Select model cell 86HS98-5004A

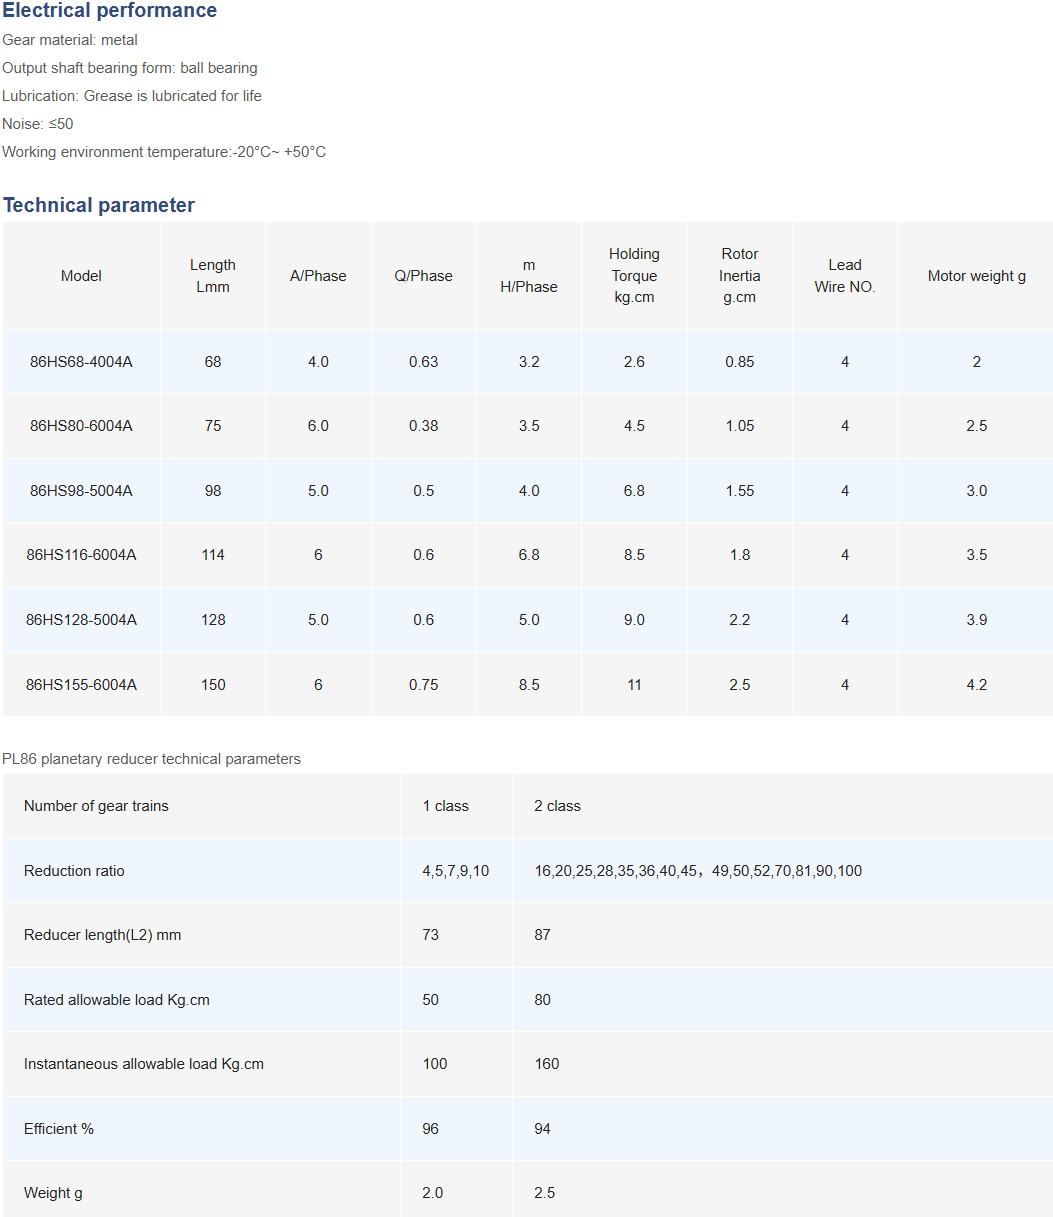point(81,491)
